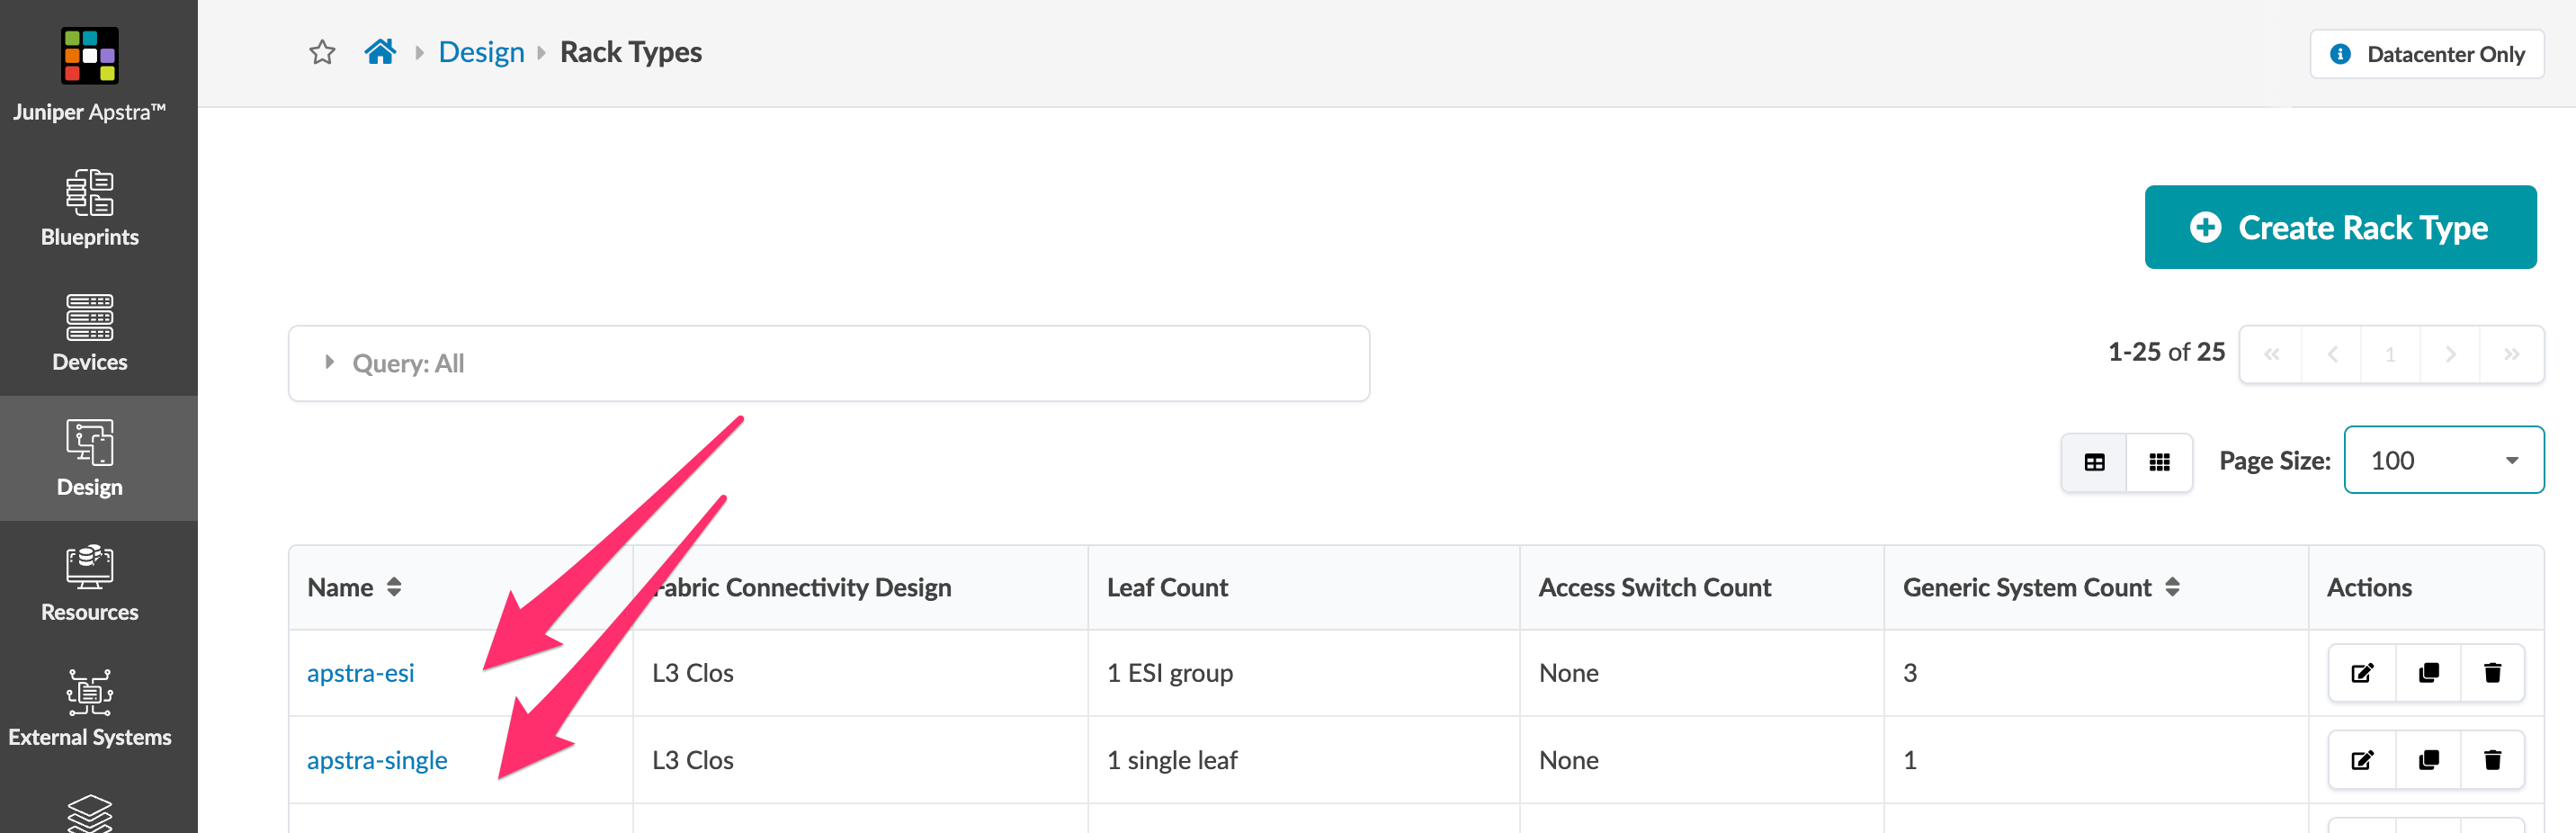The height and width of the screenshot is (833, 2576).
Task: Open Blueprints in the sidebar
Action: pyautogui.click(x=90, y=209)
